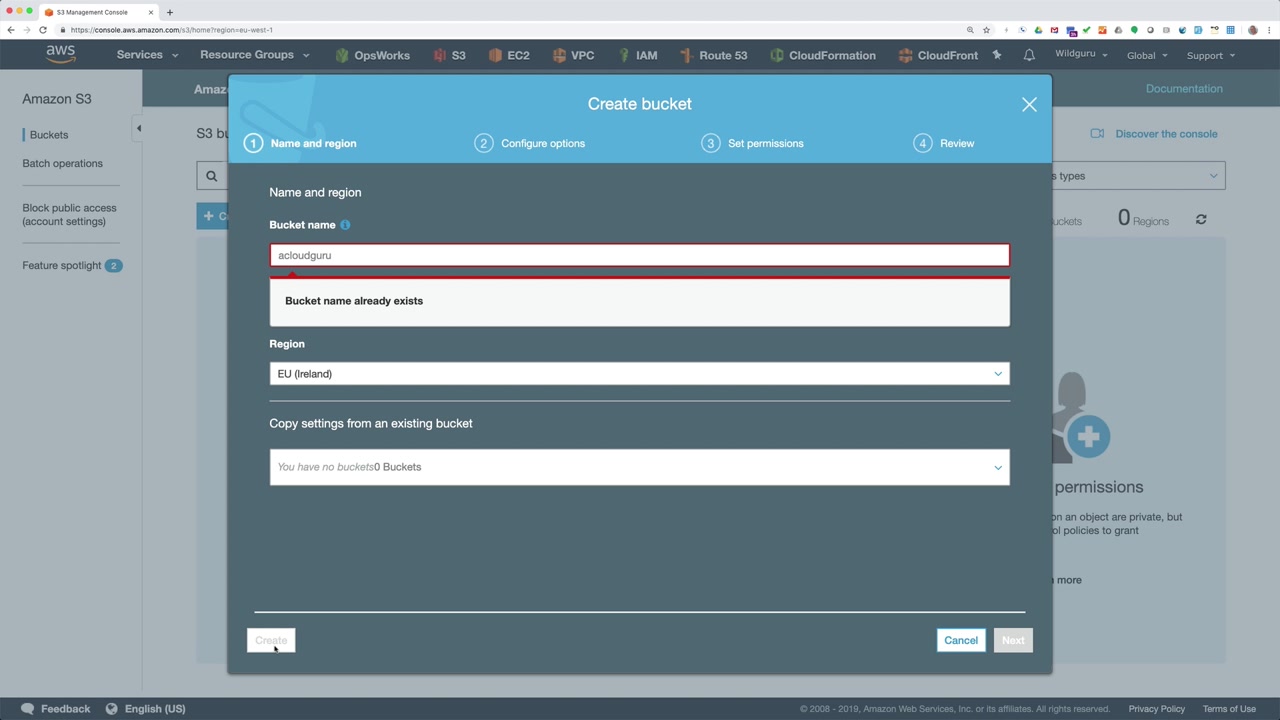This screenshot has height=720, width=1280.
Task: Open the copy settings bucket dropdown
Action: point(640,467)
